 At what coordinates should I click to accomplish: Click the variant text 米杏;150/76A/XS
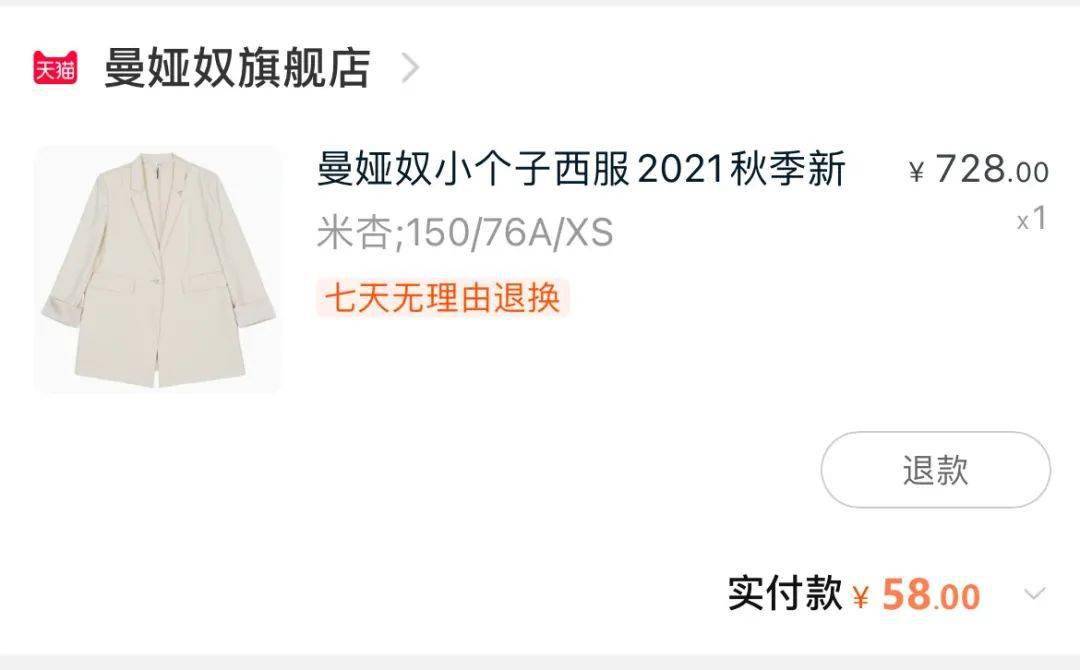pos(465,232)
